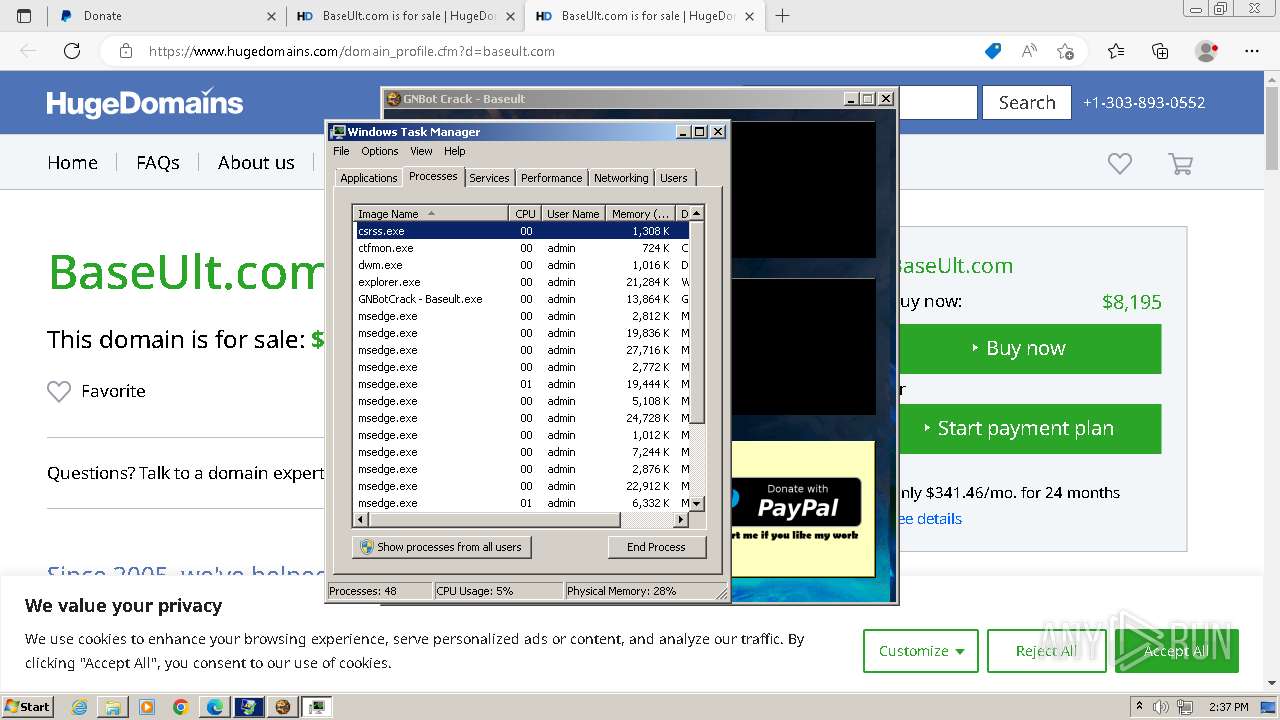The height and width of the screenshot is (720, 1280).
Task: Click Reject All cookies
Action: (x=1045, y=651)
